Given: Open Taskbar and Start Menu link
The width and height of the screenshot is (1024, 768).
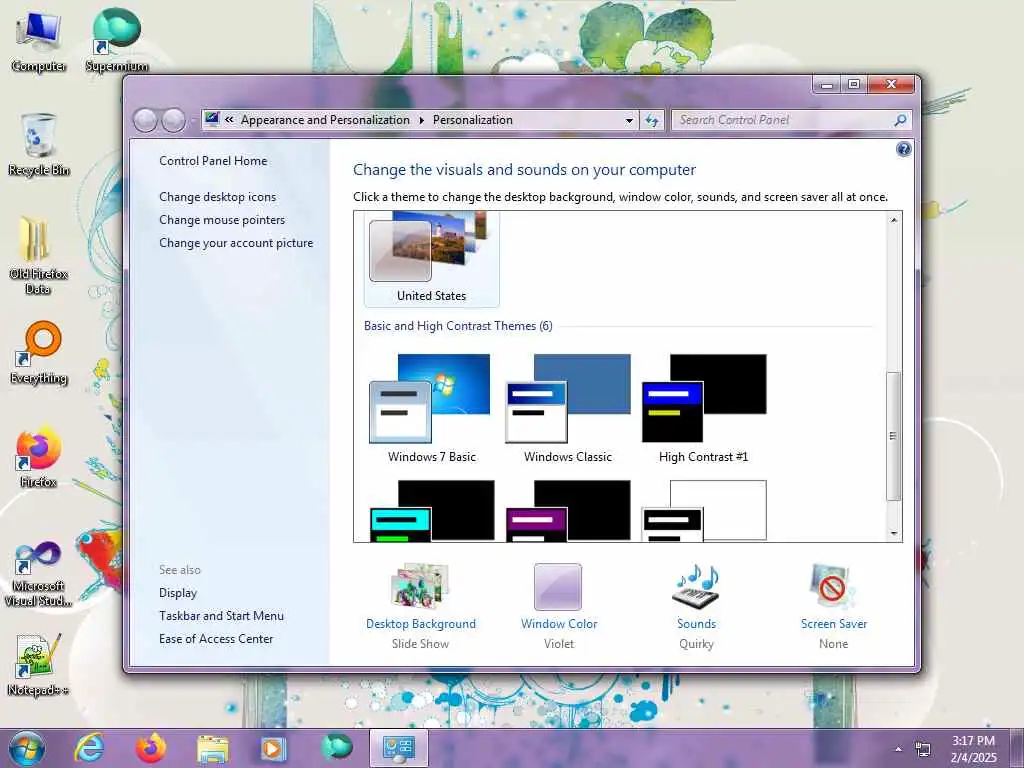Looking at the screenshot, I should [221, 616].
